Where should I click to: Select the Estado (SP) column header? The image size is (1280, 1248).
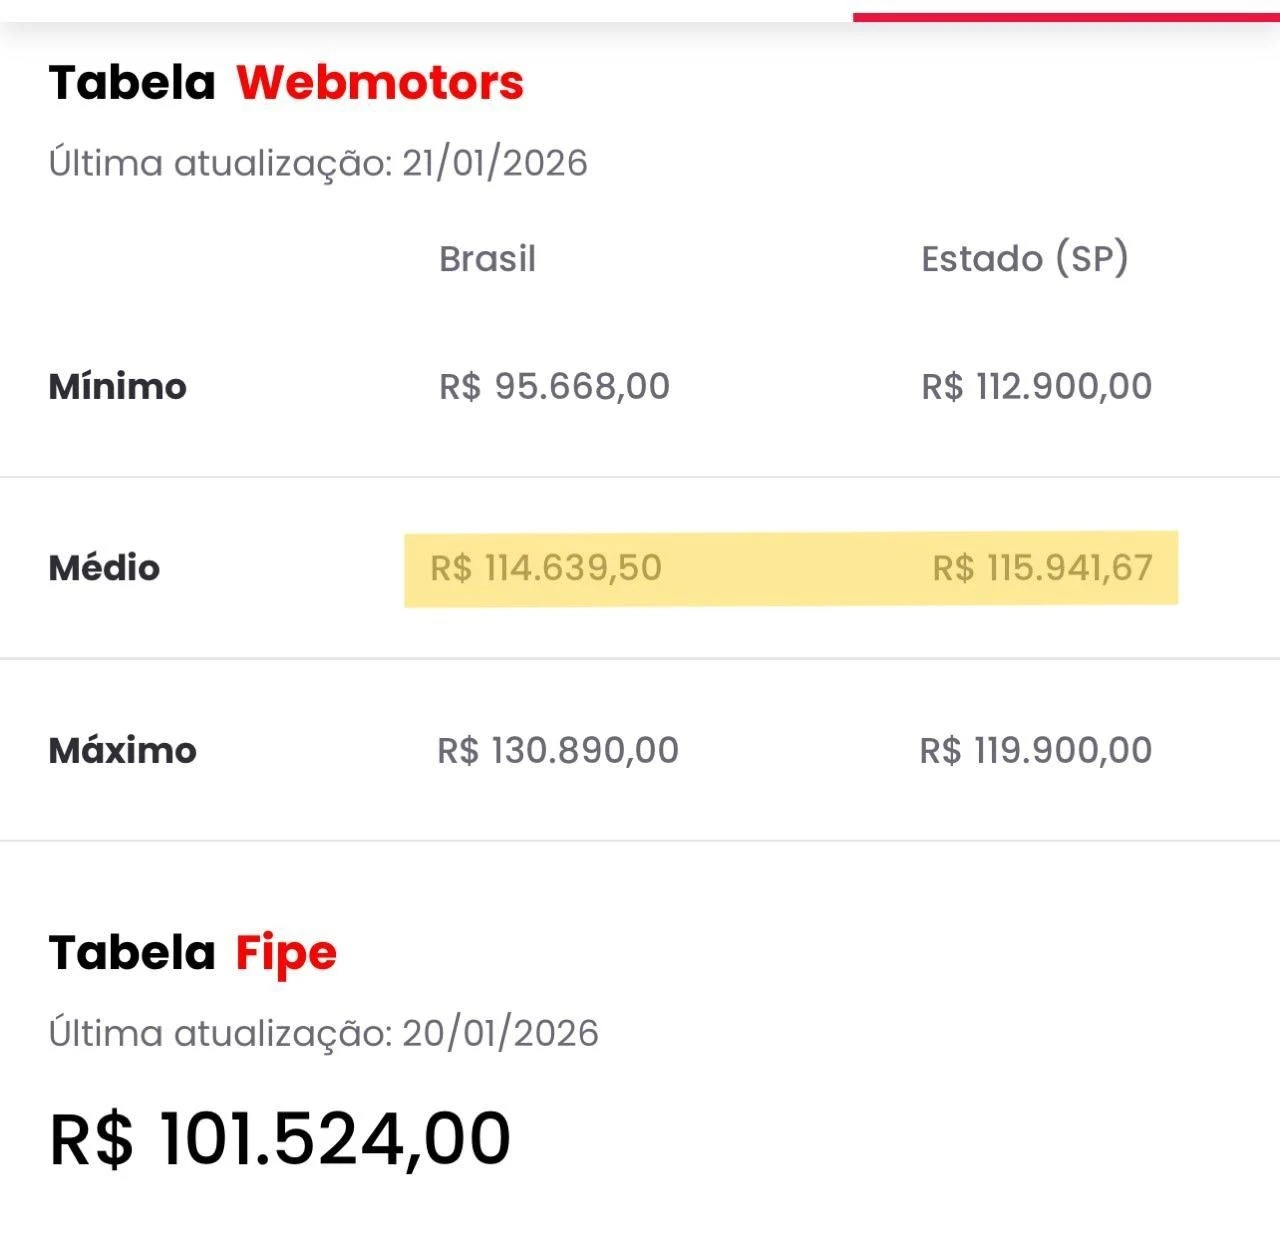pyautogui.click(x=1024, y=259)
